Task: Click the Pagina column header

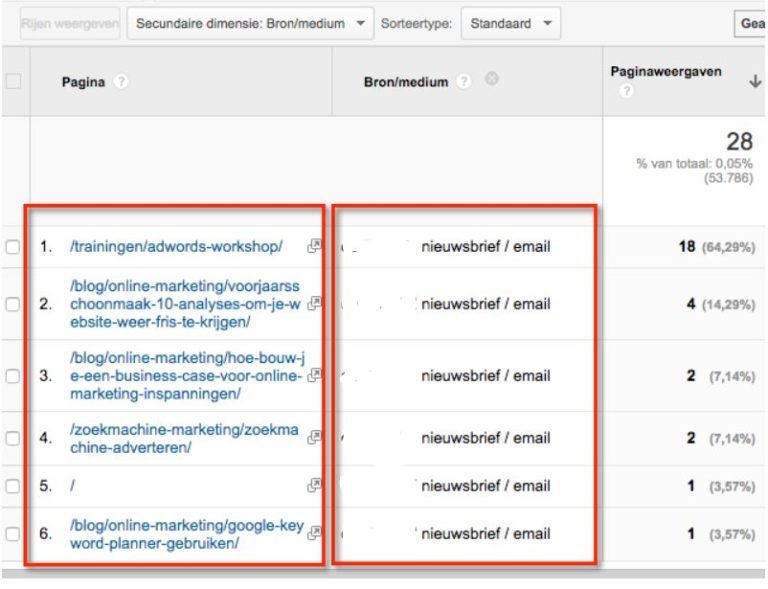Action: click(x=83, y=82)
